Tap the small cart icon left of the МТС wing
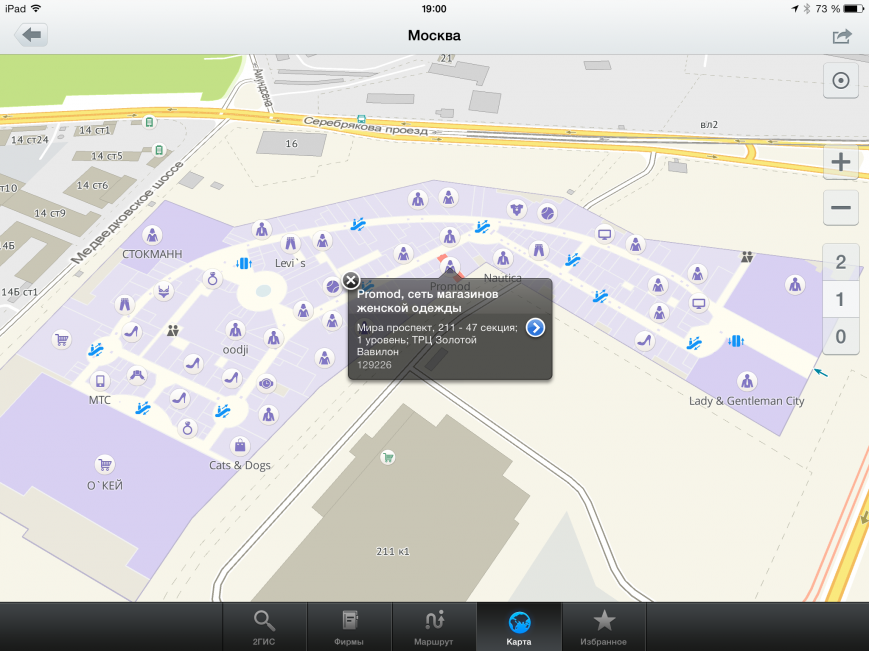This screenshot has height=651, width=869. pos(62,339)
